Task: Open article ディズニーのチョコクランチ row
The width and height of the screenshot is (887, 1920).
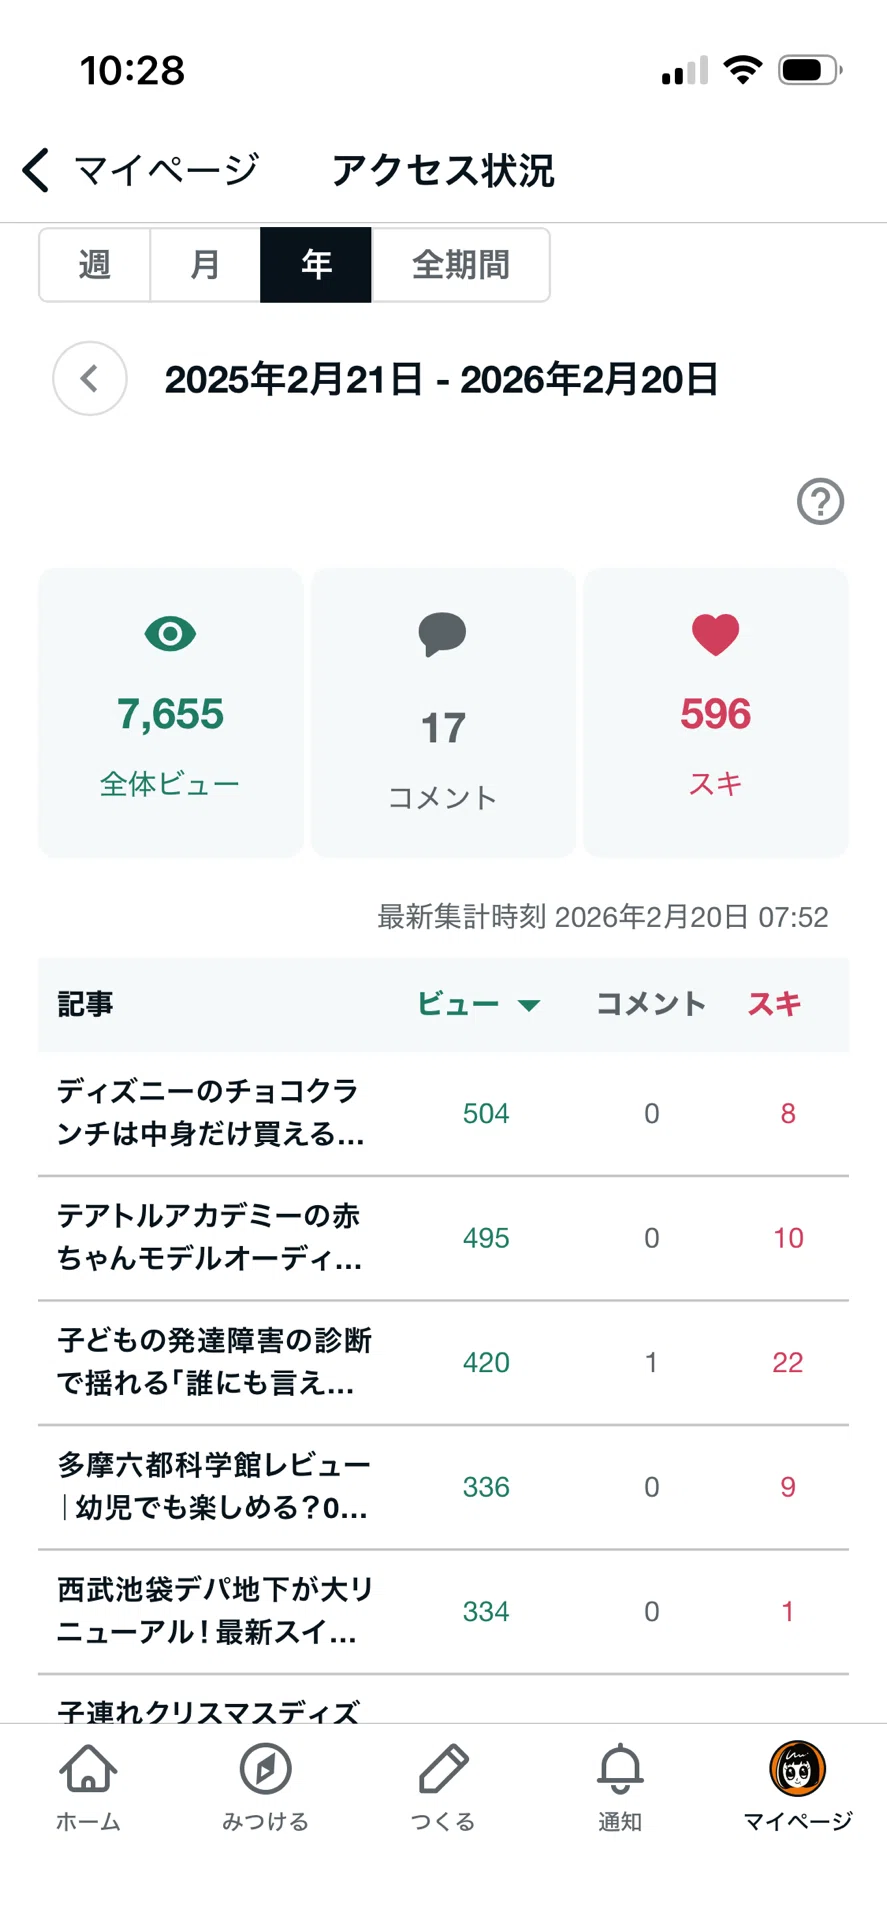Action: 443,1113
